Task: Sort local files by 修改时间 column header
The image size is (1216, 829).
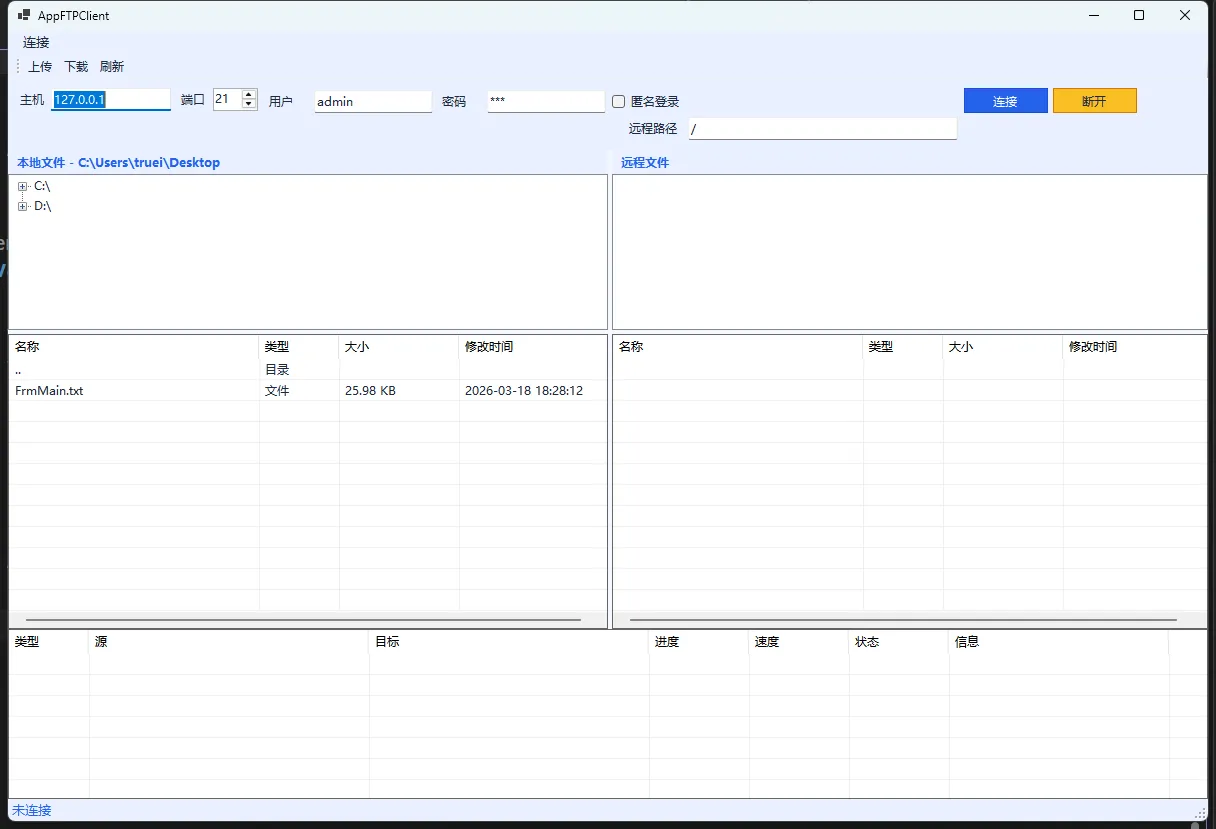Action: [489, 347]
